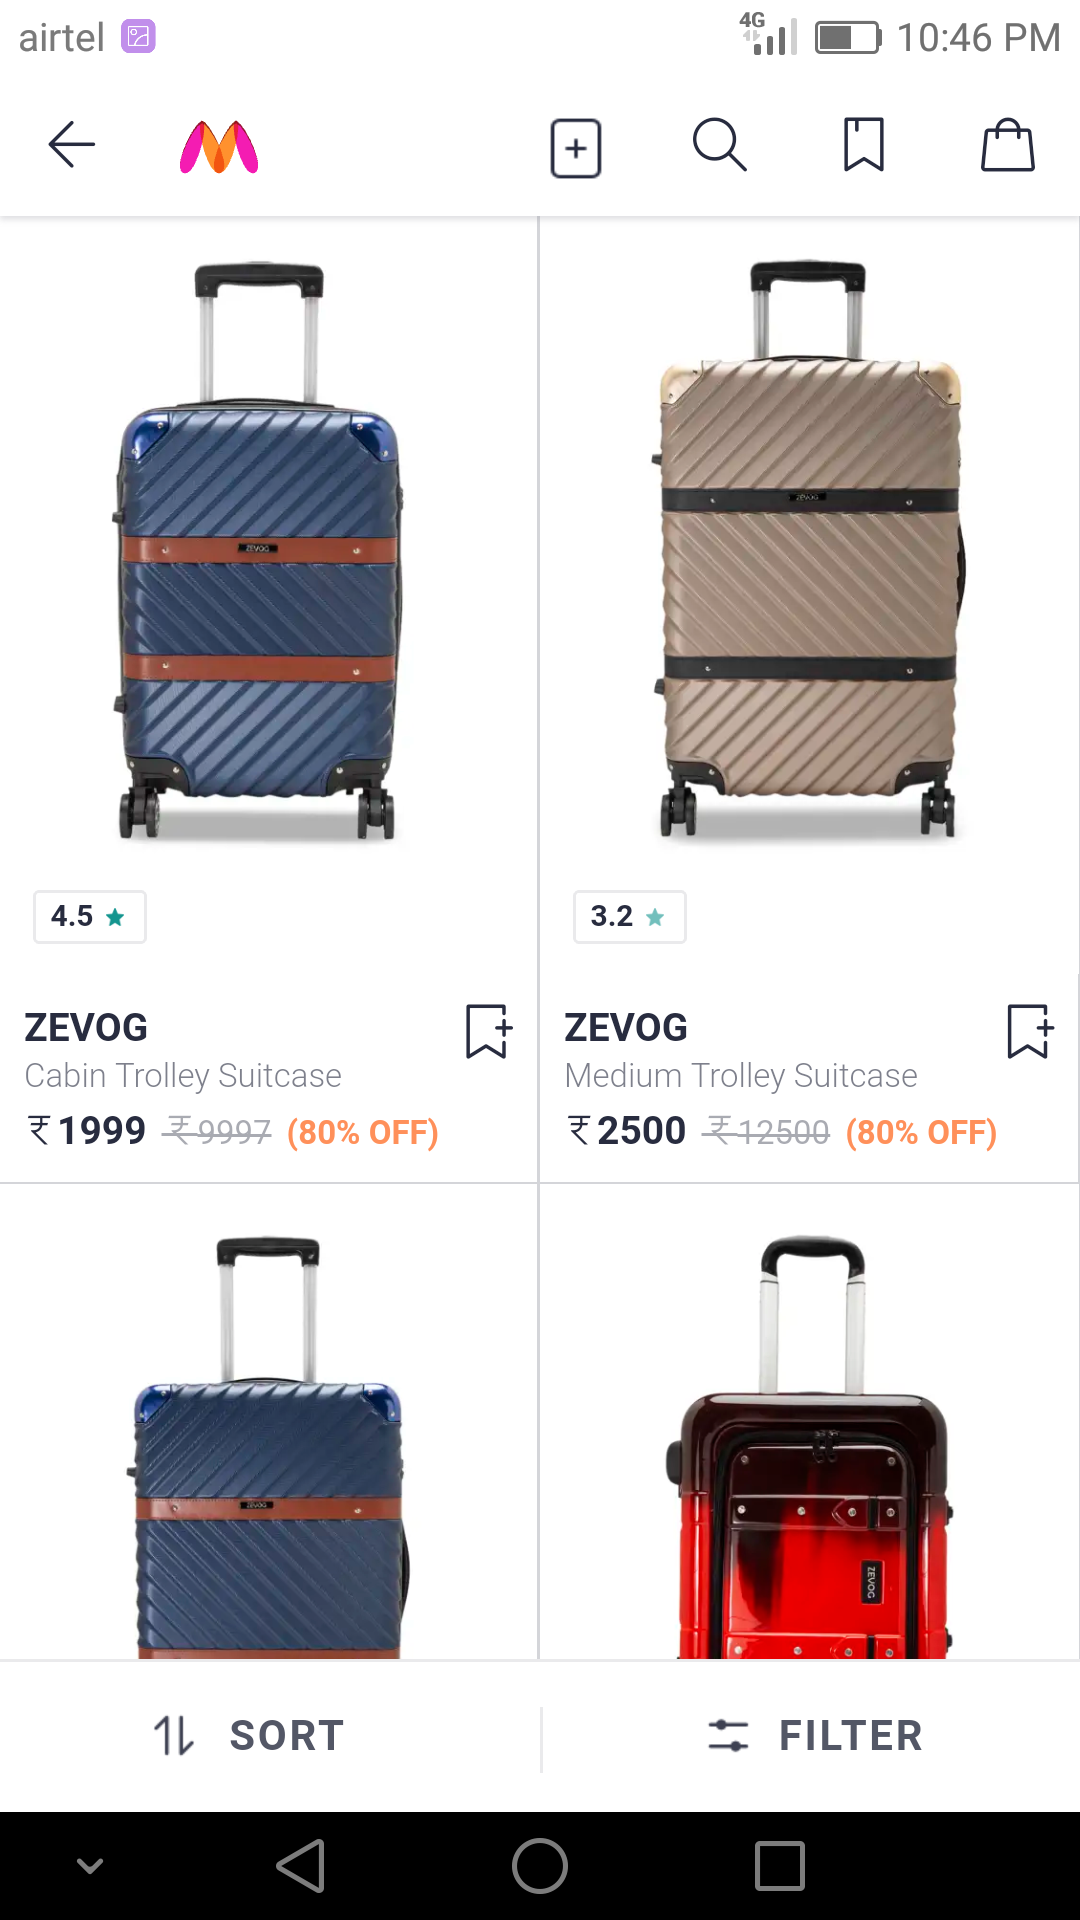The height and width of the screenshot is (1920, 1080).
Task: Toggle wishlist on the Cabin Trolley Suitcase
Action: click(487, 1032)
